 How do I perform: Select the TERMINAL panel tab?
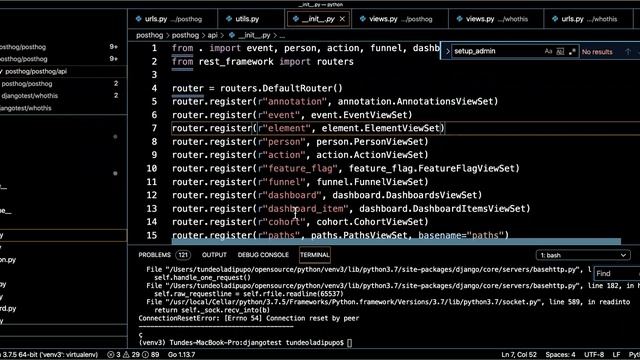click(x=314, y=255)
